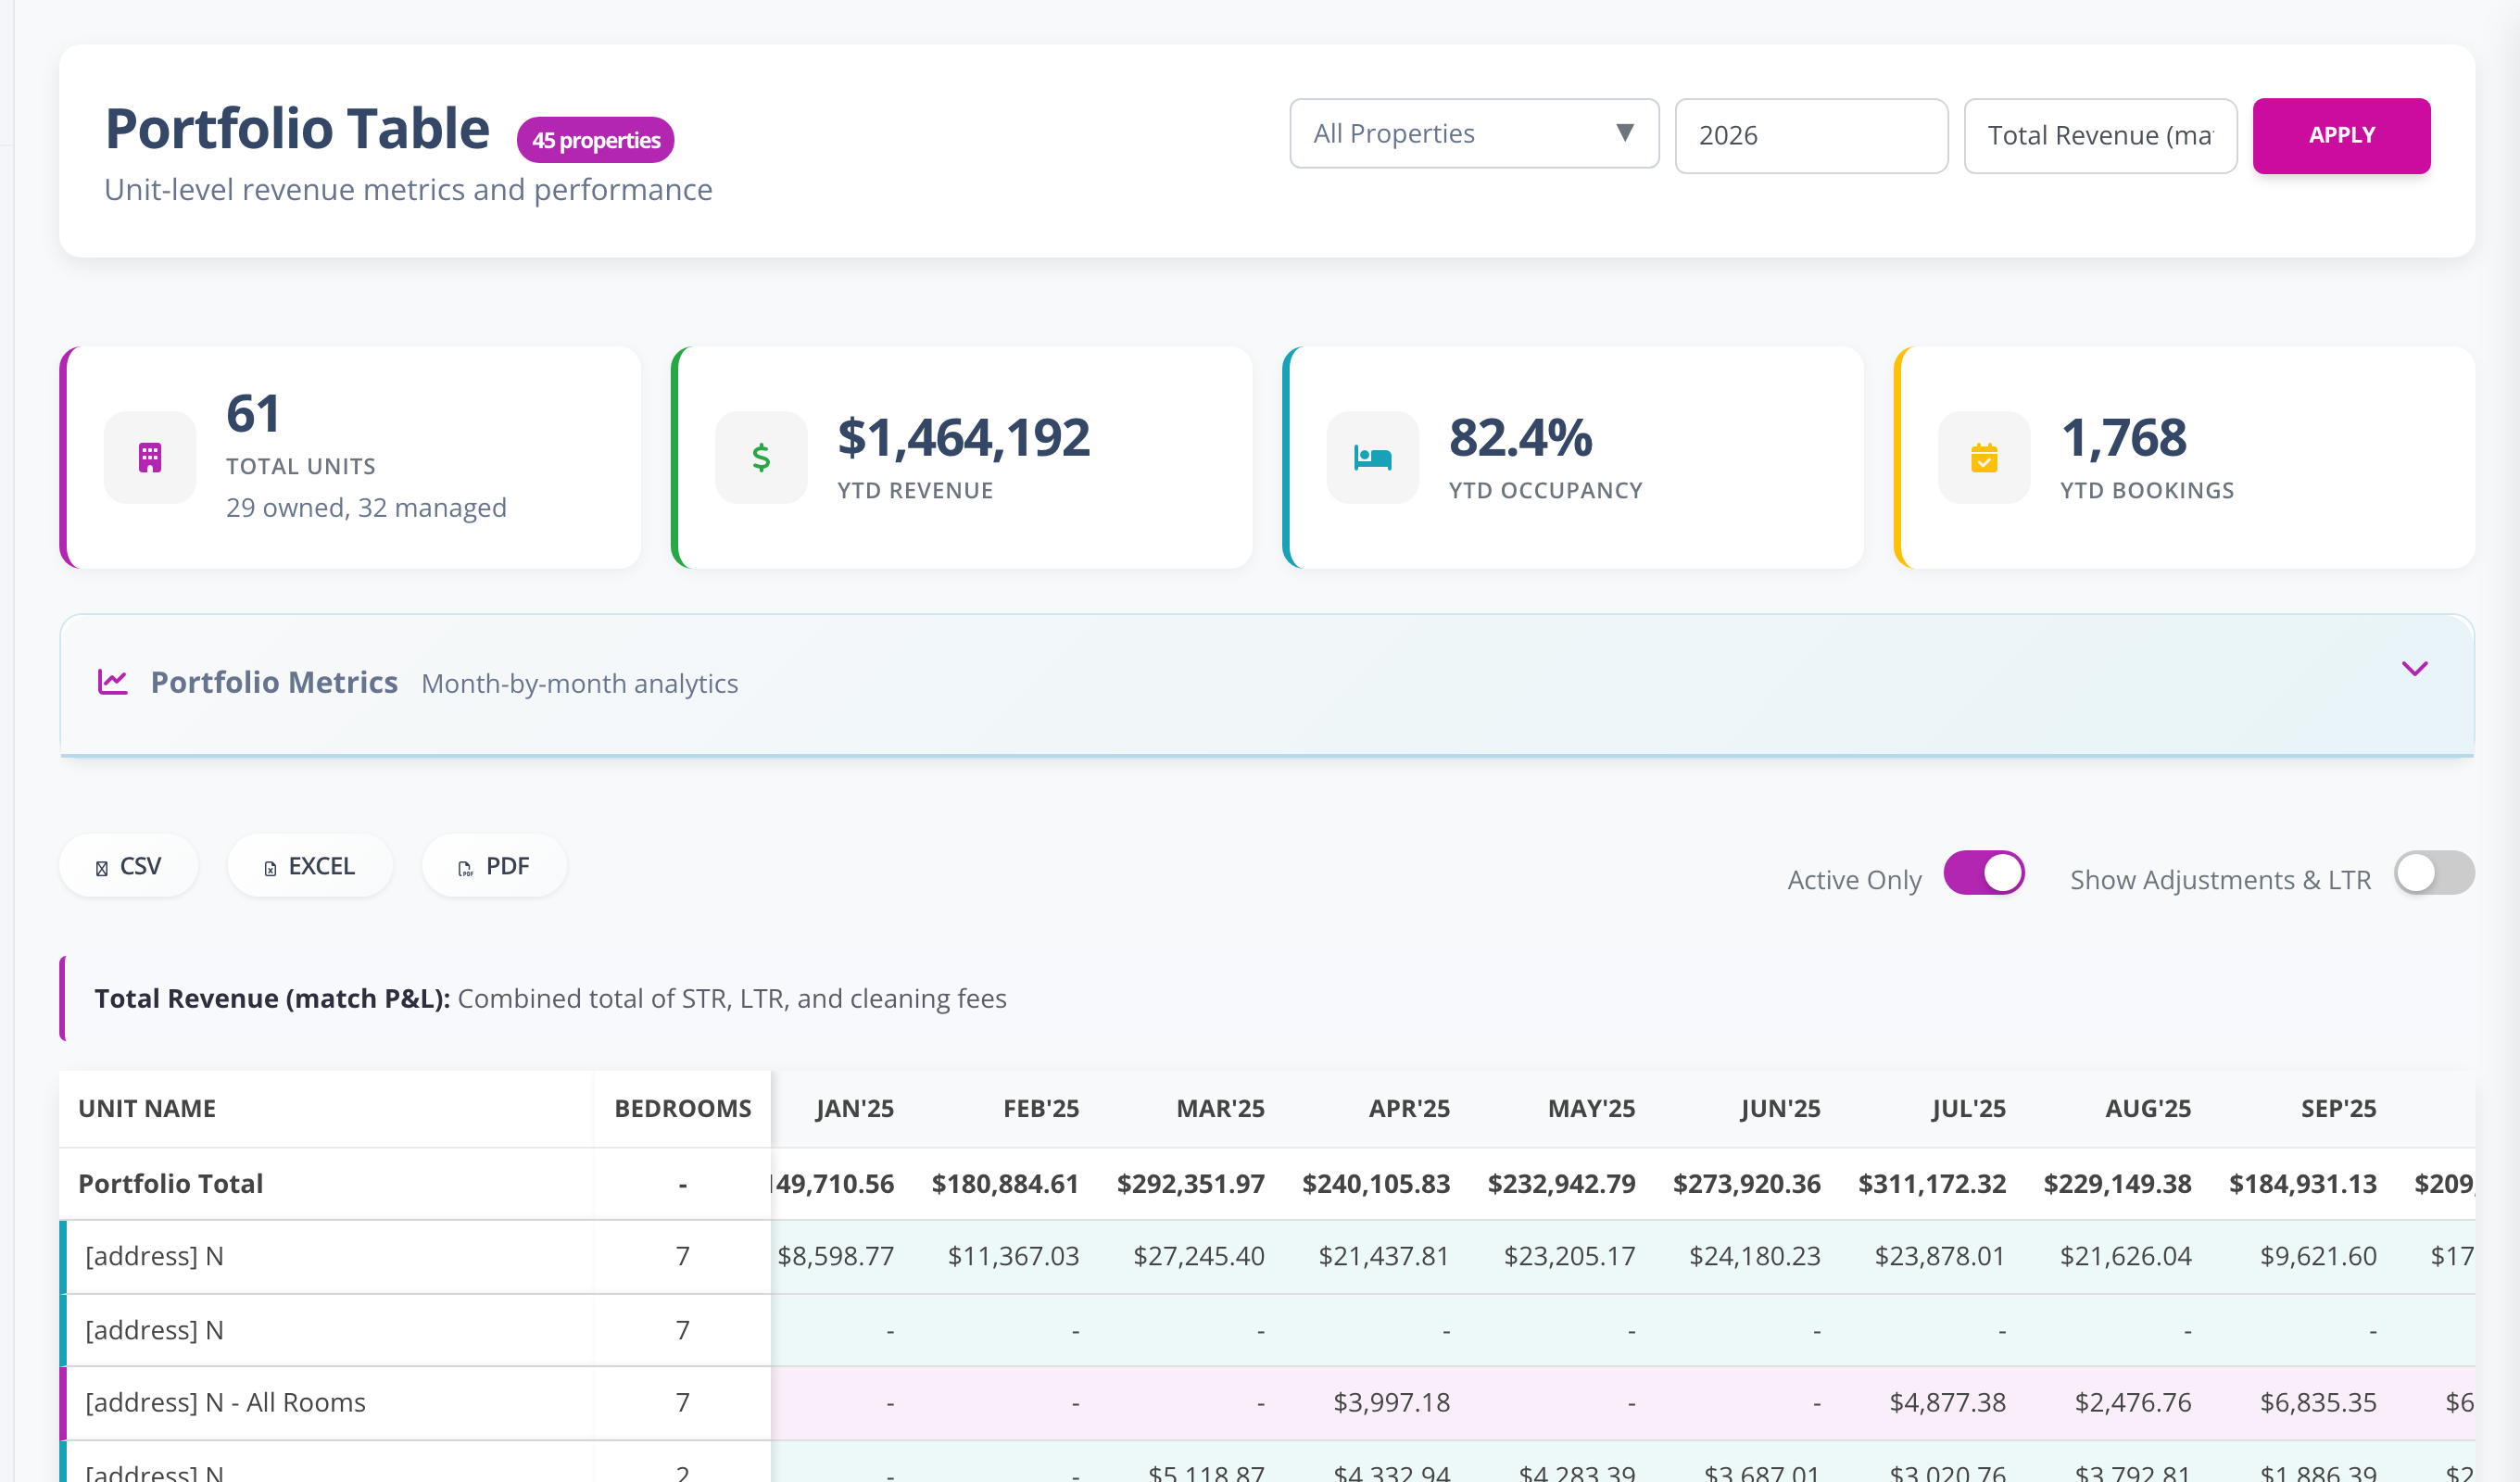Screen dimensions: 2520x1482
Task: Click the $1,464,192 YTD Revenue figure
Action: (964, 438)
